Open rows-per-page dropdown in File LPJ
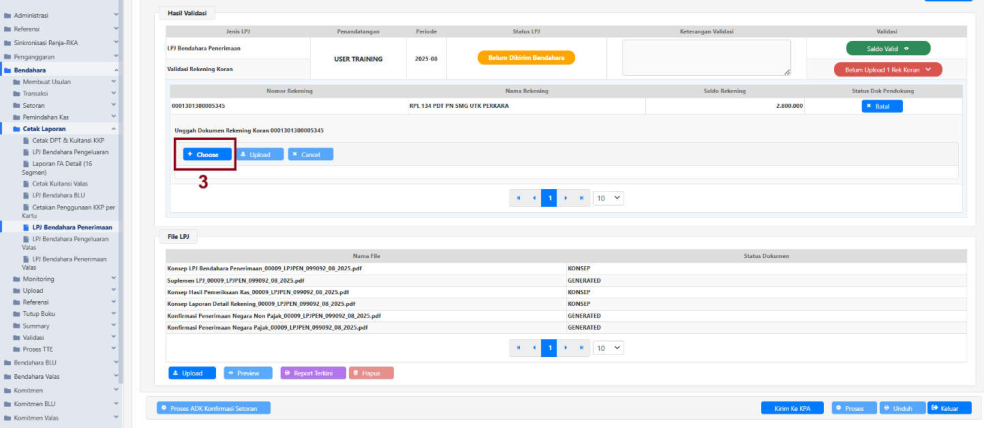The image size is (984, 428). tap(607, 348)
